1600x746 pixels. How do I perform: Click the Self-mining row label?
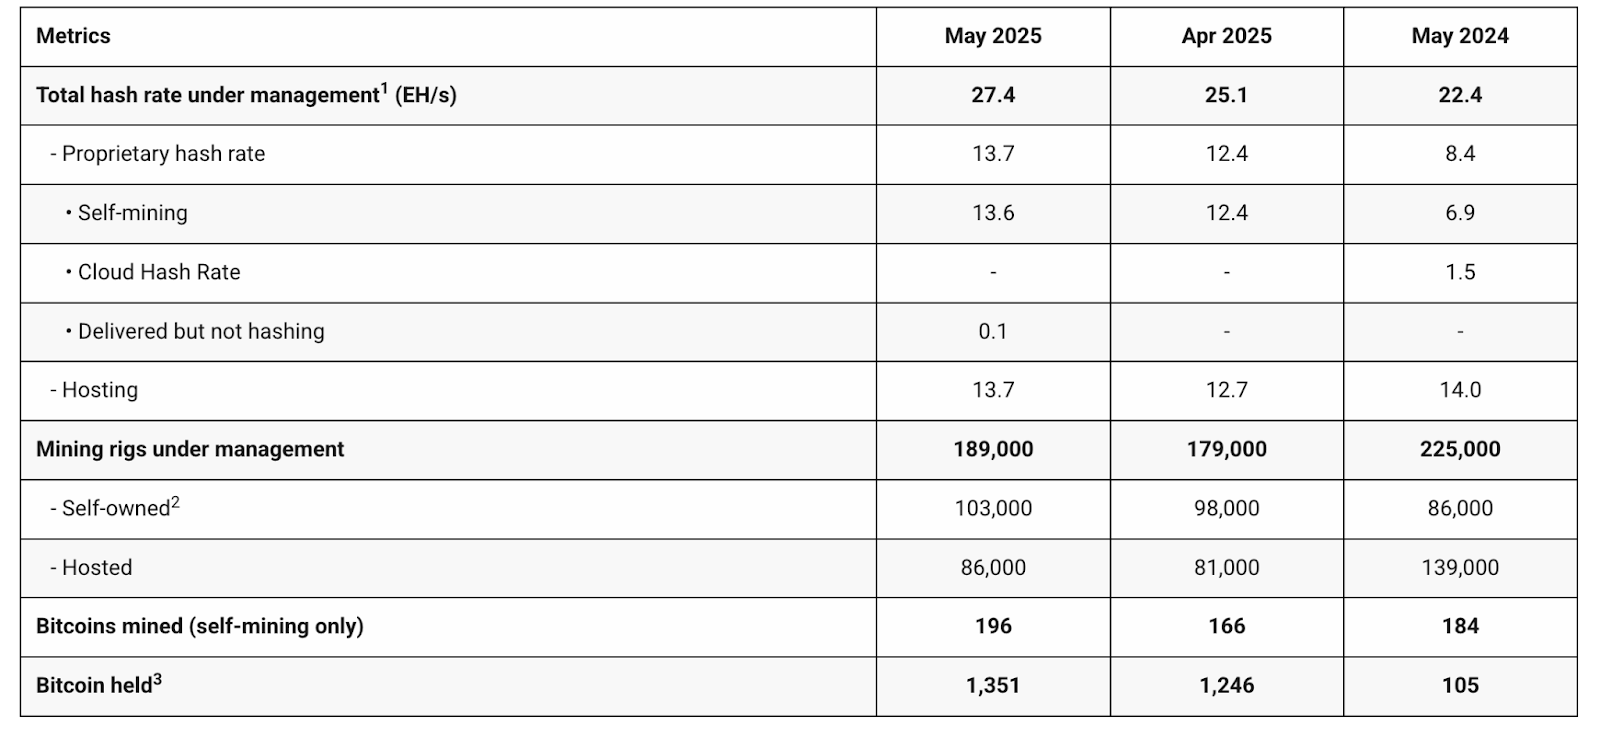point(132,213)
